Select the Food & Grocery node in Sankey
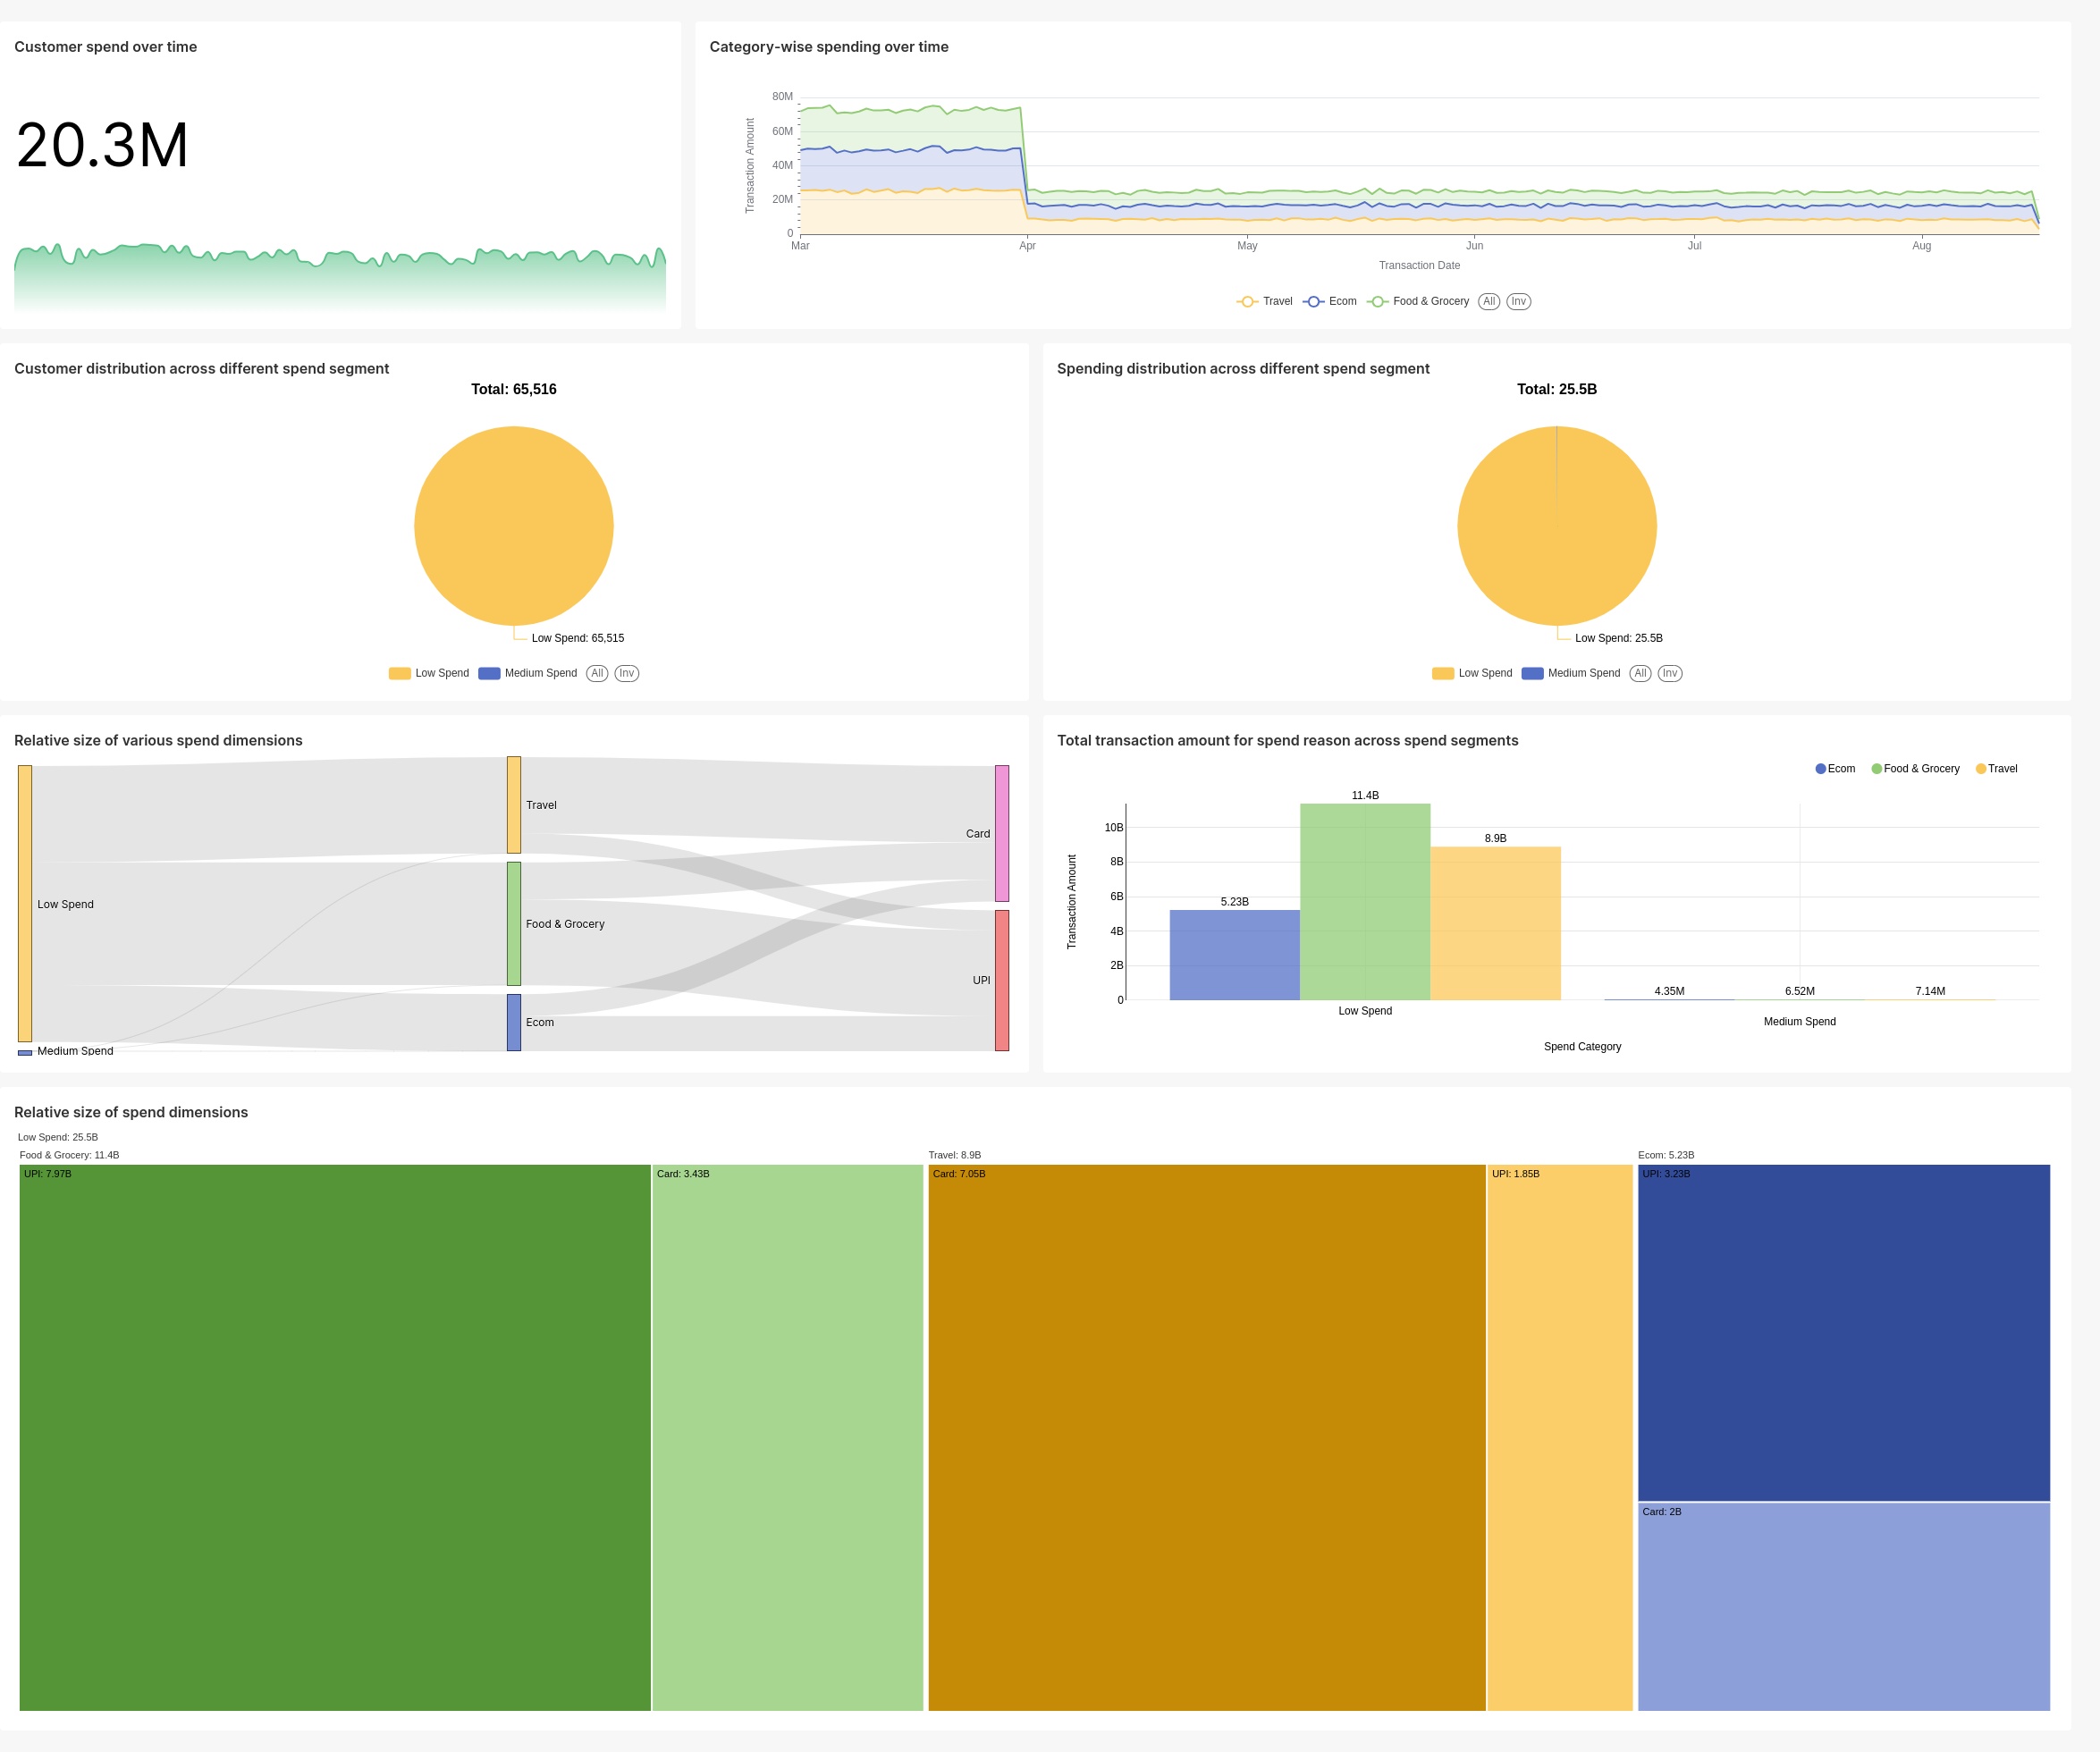Image resolution: width=2100 pixels, height=1752 pixels. [x=514, y=923]
